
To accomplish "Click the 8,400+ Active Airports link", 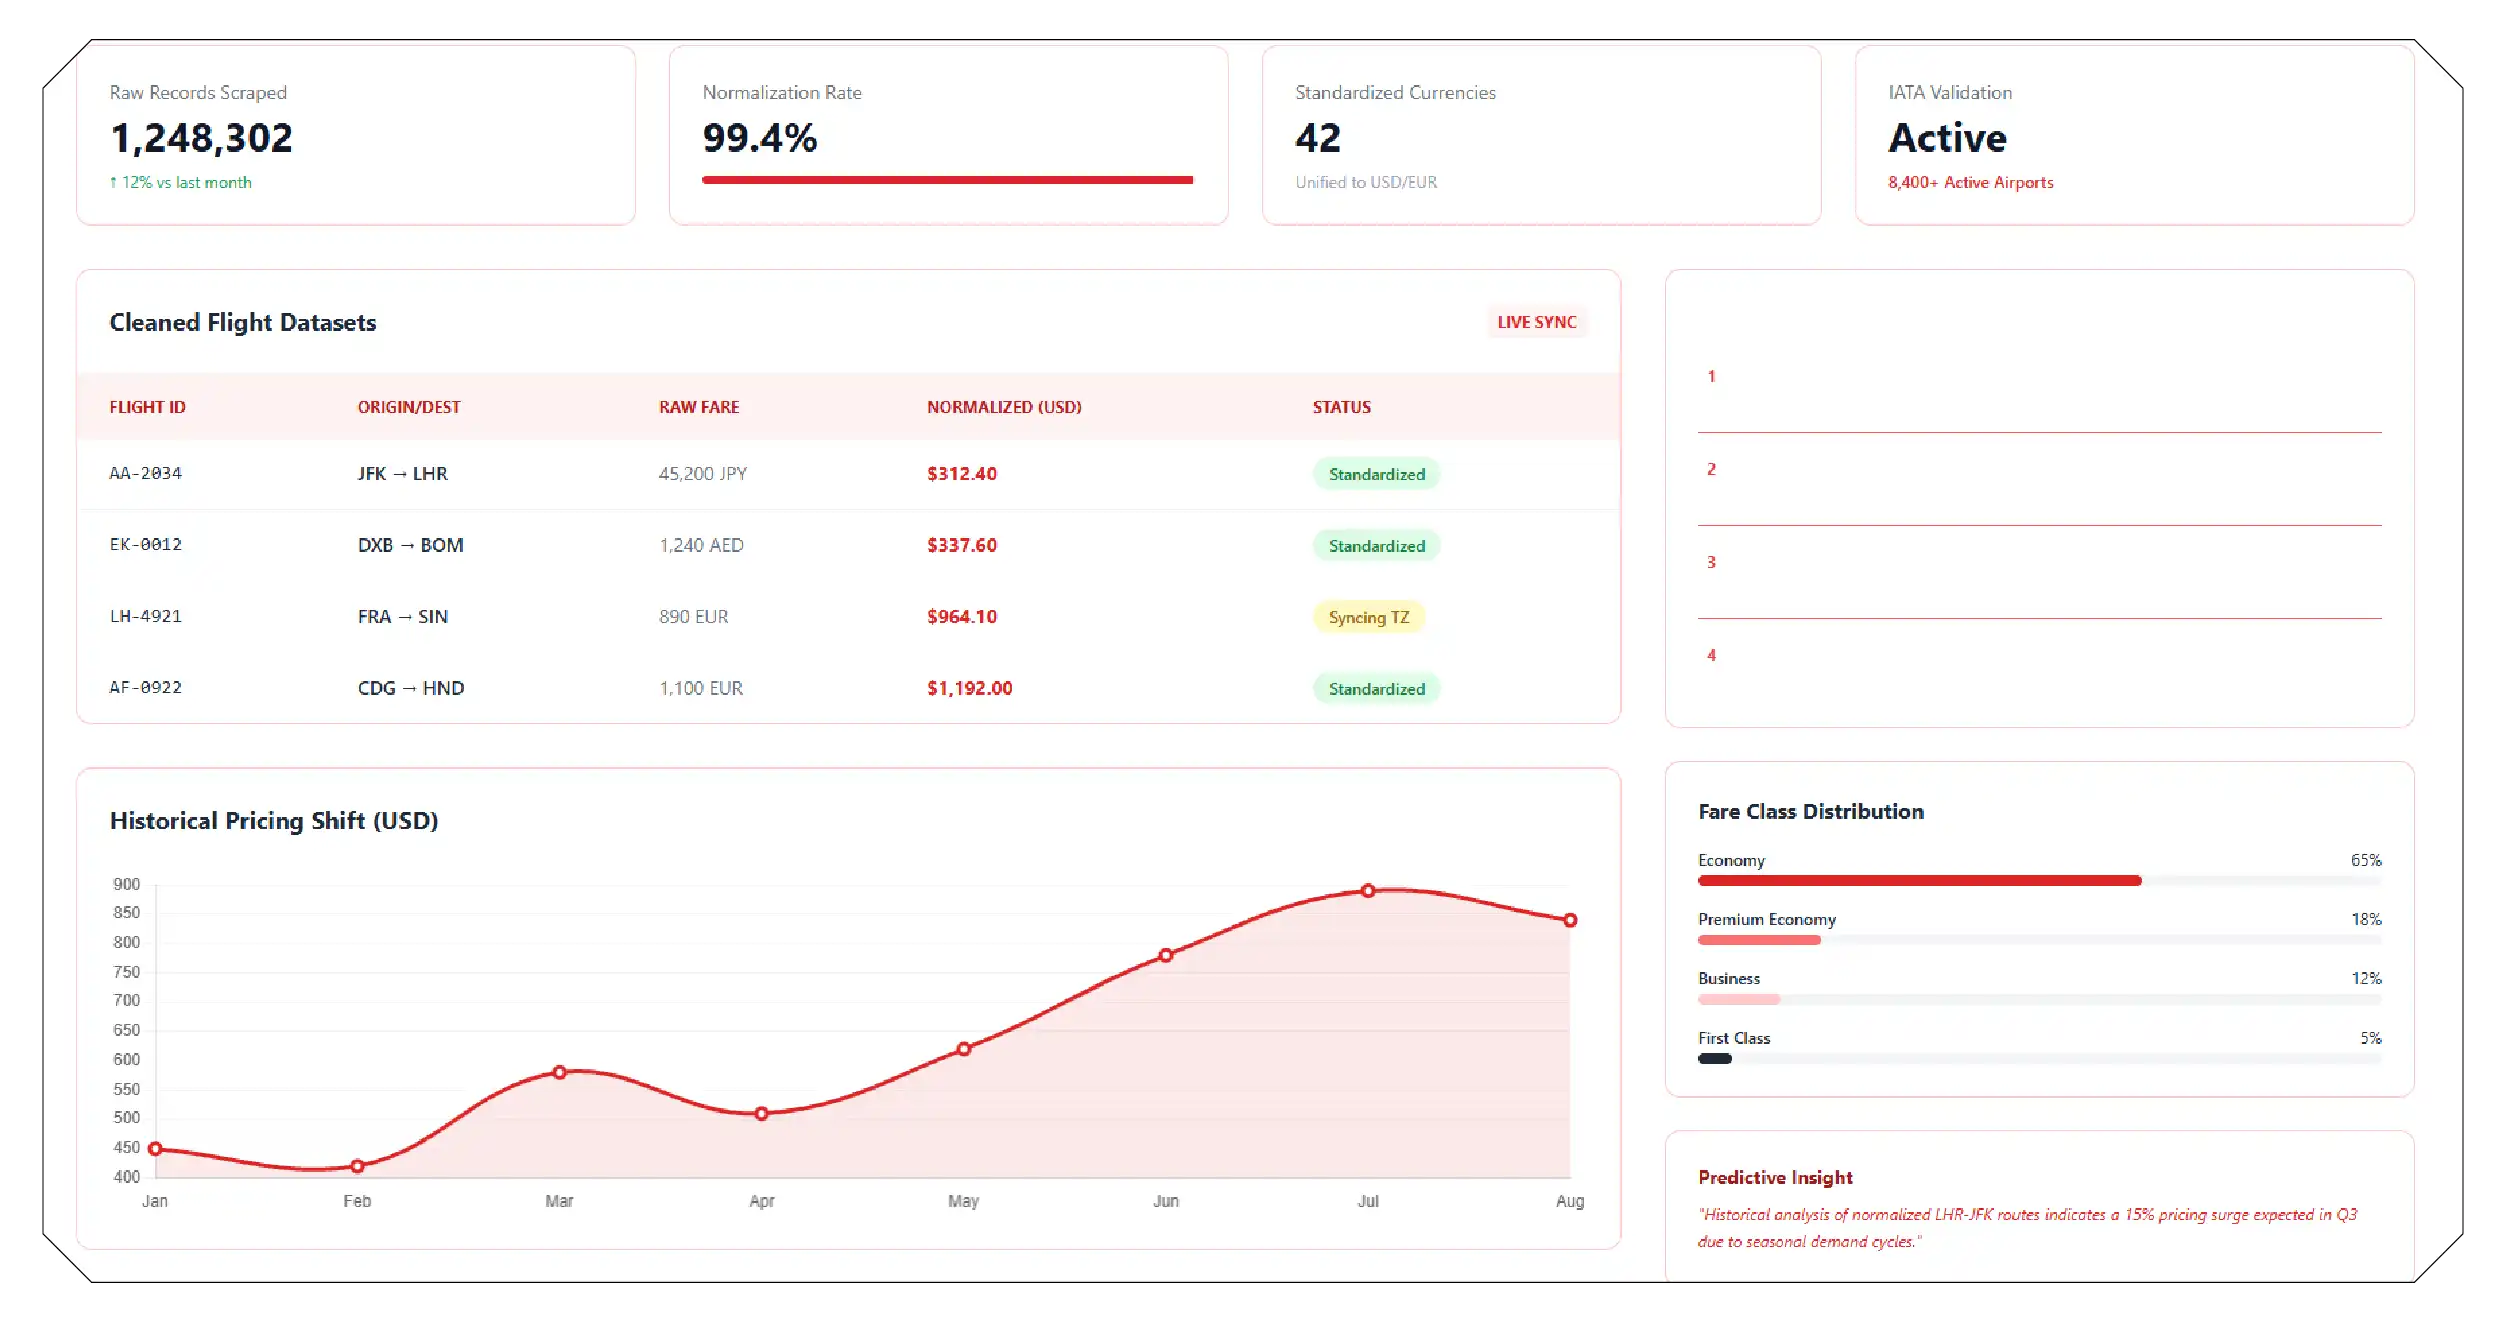I will tap(1970, 182).
